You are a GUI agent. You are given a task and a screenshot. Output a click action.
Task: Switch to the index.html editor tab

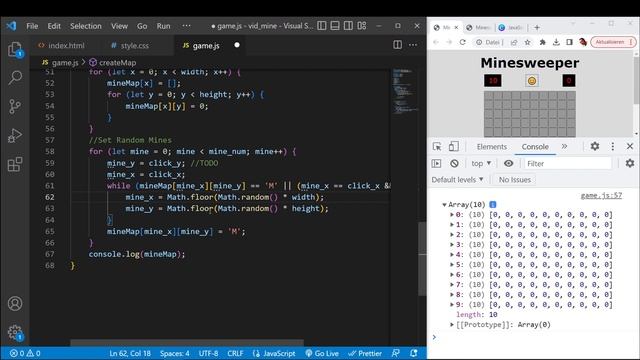tap(61, 45)
